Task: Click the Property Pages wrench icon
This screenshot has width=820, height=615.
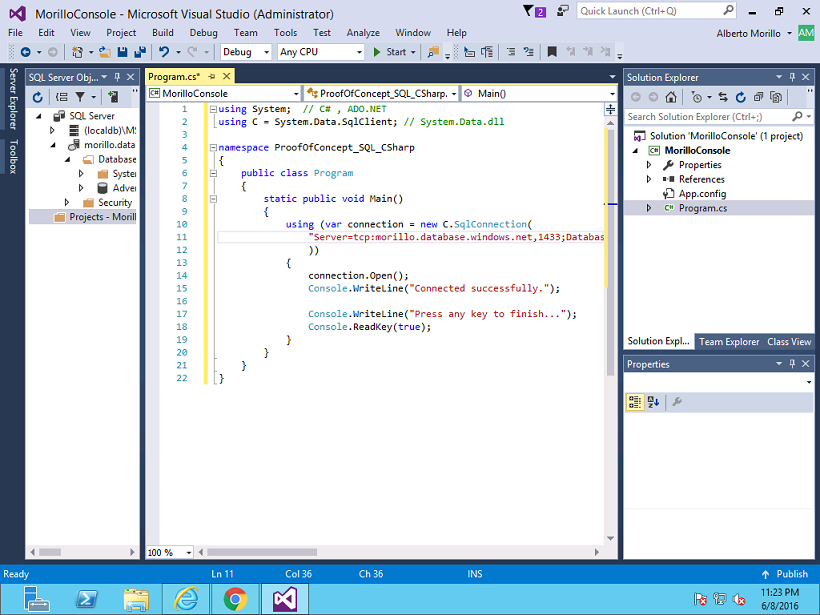Action: (677, 402)
